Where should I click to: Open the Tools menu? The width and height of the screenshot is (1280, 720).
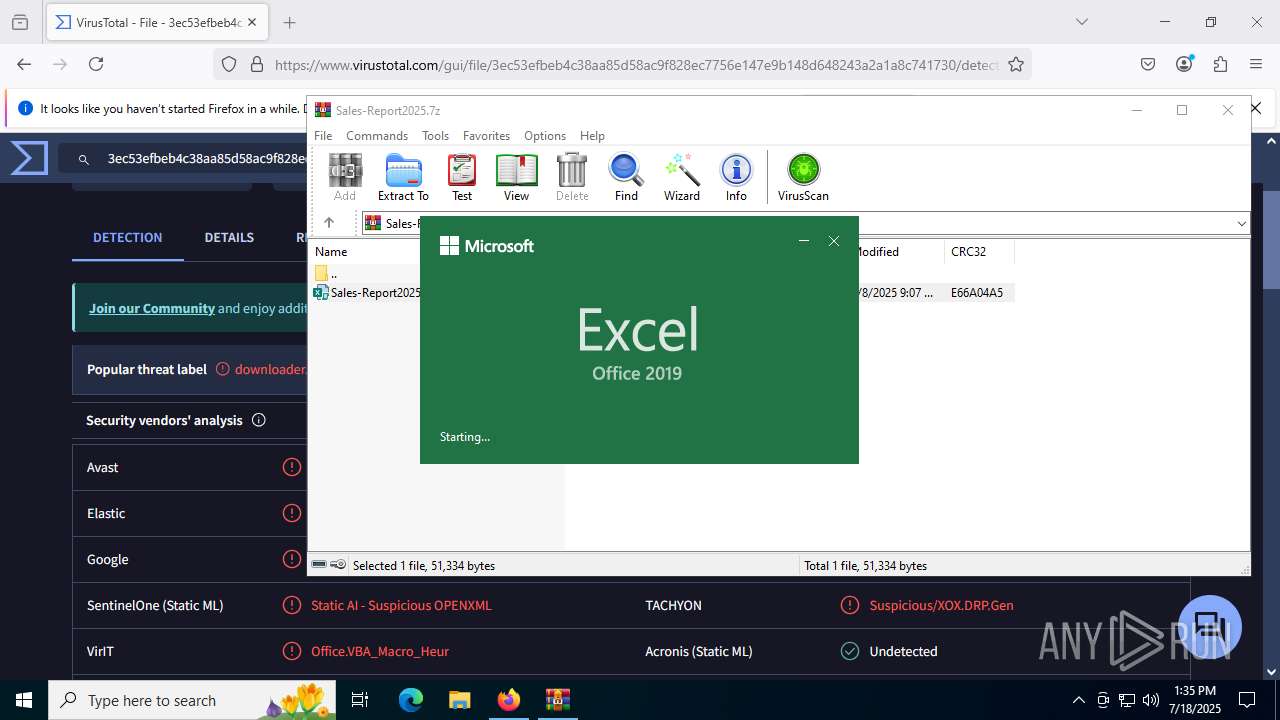[x=435, y=136]
